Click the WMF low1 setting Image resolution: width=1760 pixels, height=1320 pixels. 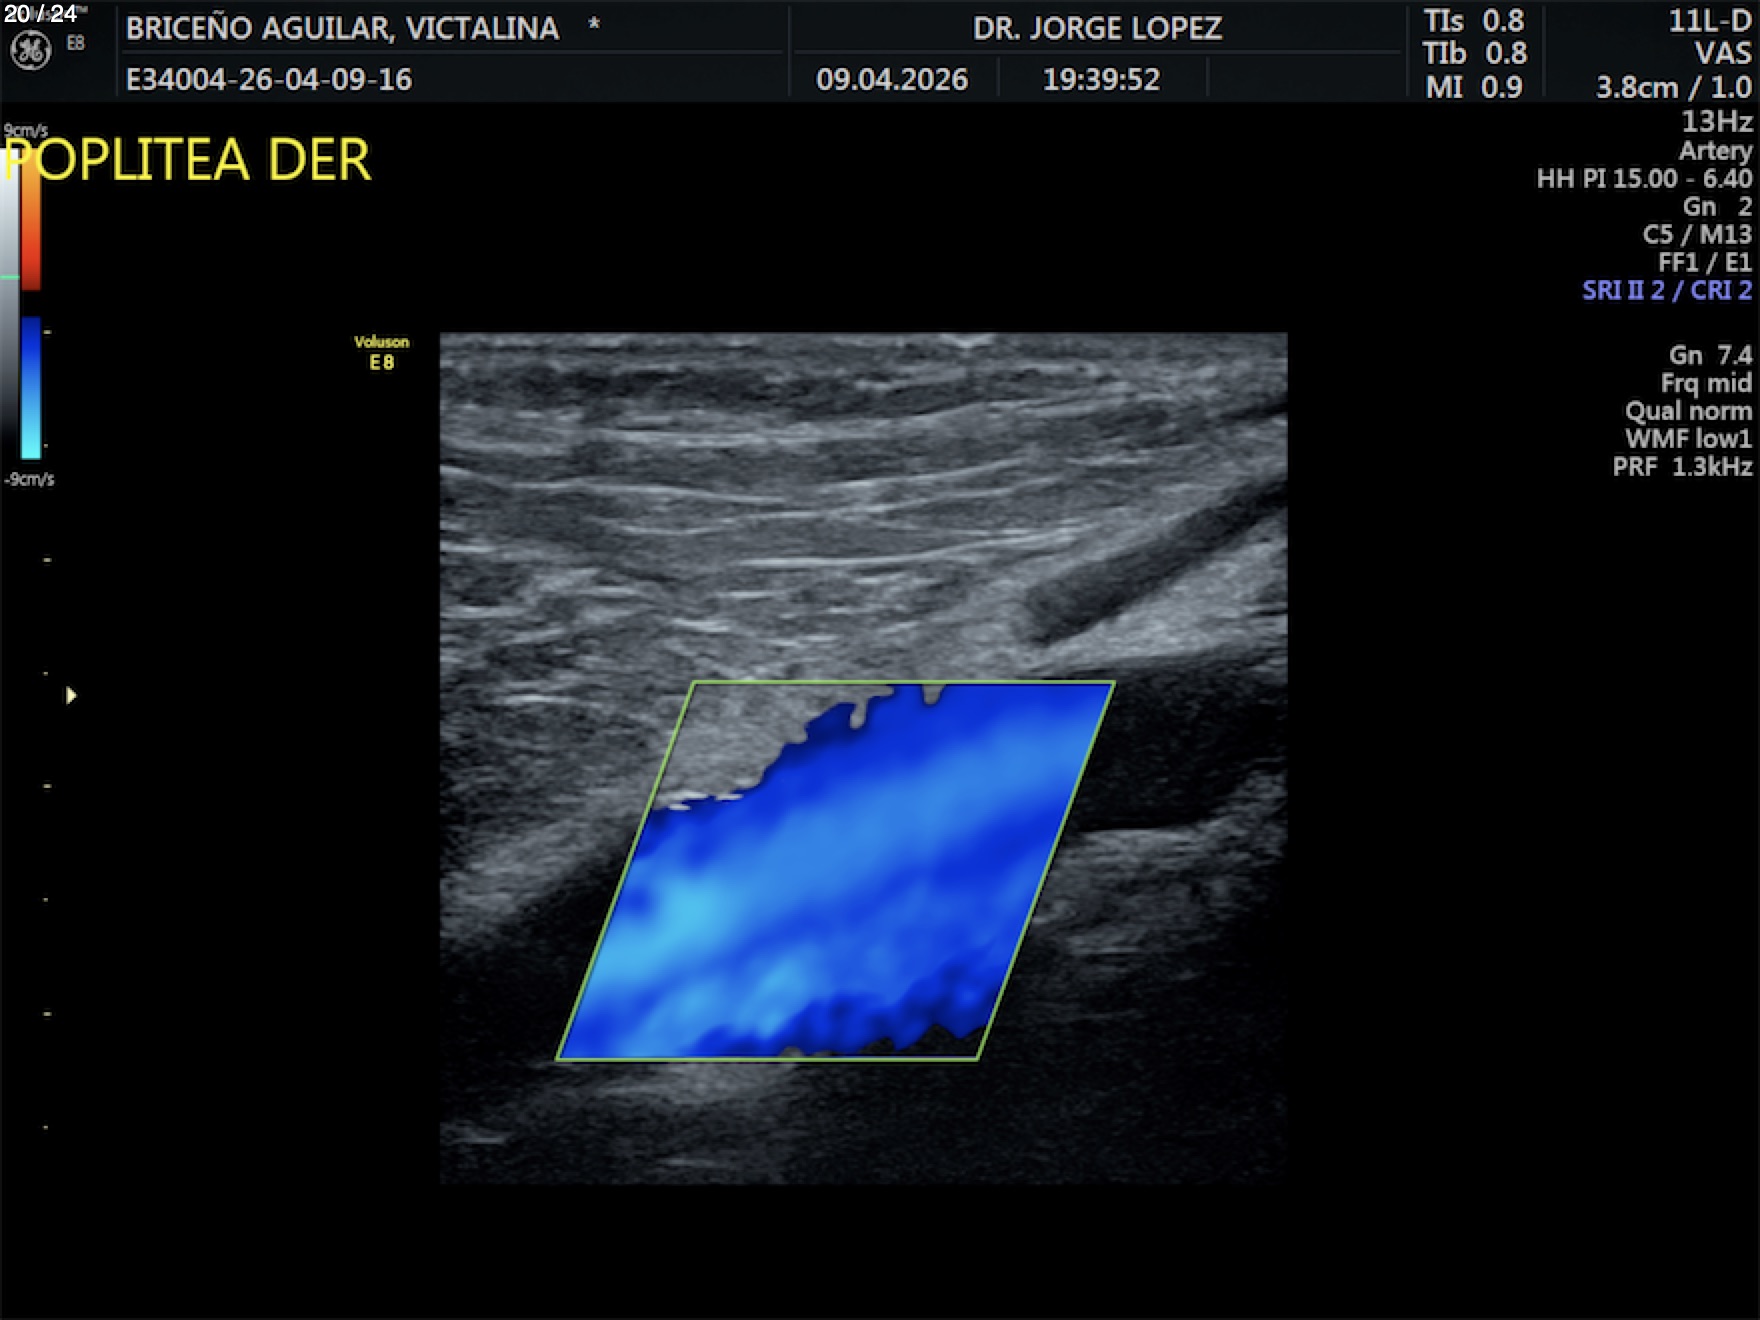click(x=1687, y=439)
